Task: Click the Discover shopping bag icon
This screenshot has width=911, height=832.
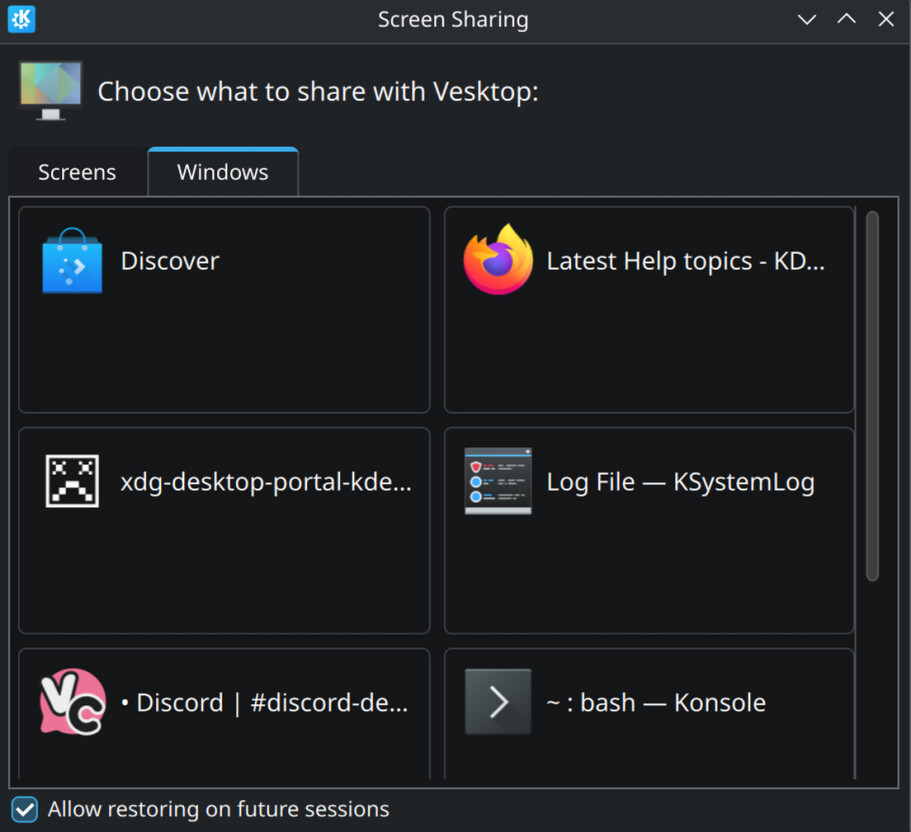Action: [72, 261]
